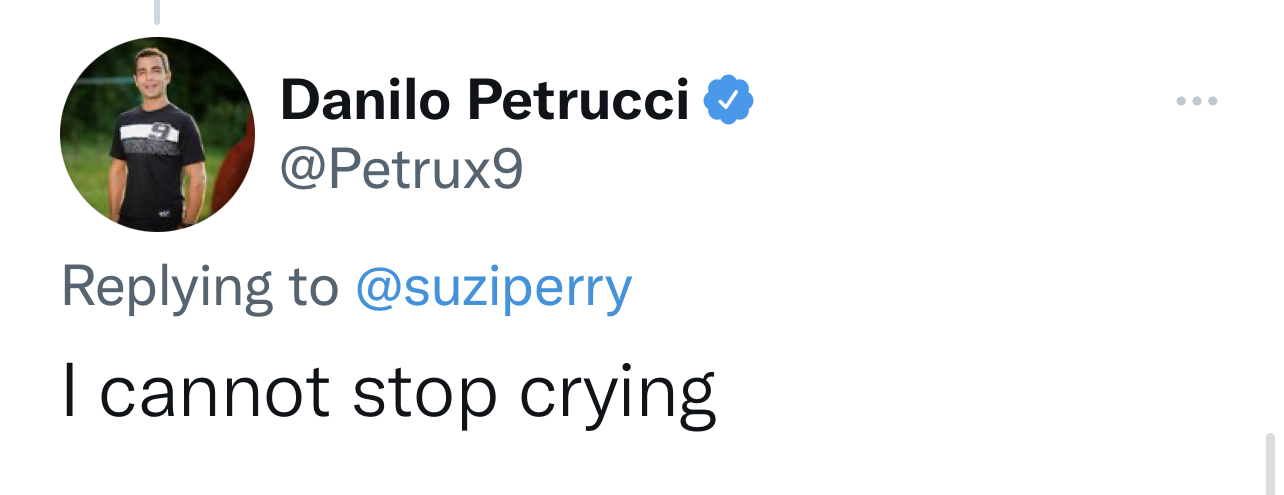Open the tweet "I cannot stop crying"

pos(388,392)
